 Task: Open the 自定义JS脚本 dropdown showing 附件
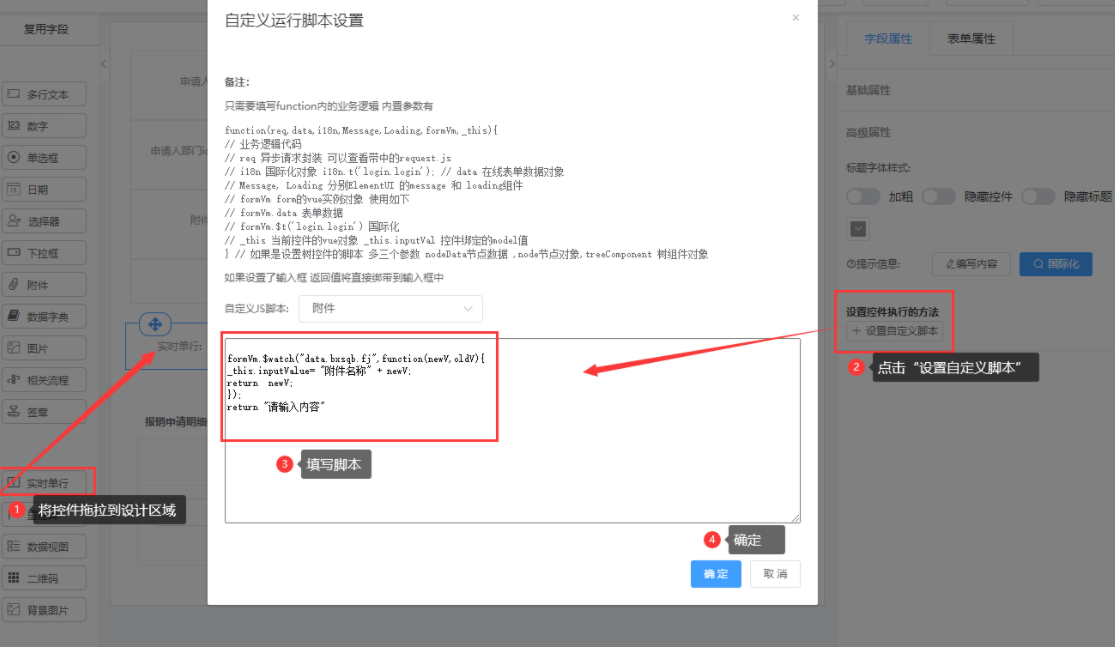point(390,309)
